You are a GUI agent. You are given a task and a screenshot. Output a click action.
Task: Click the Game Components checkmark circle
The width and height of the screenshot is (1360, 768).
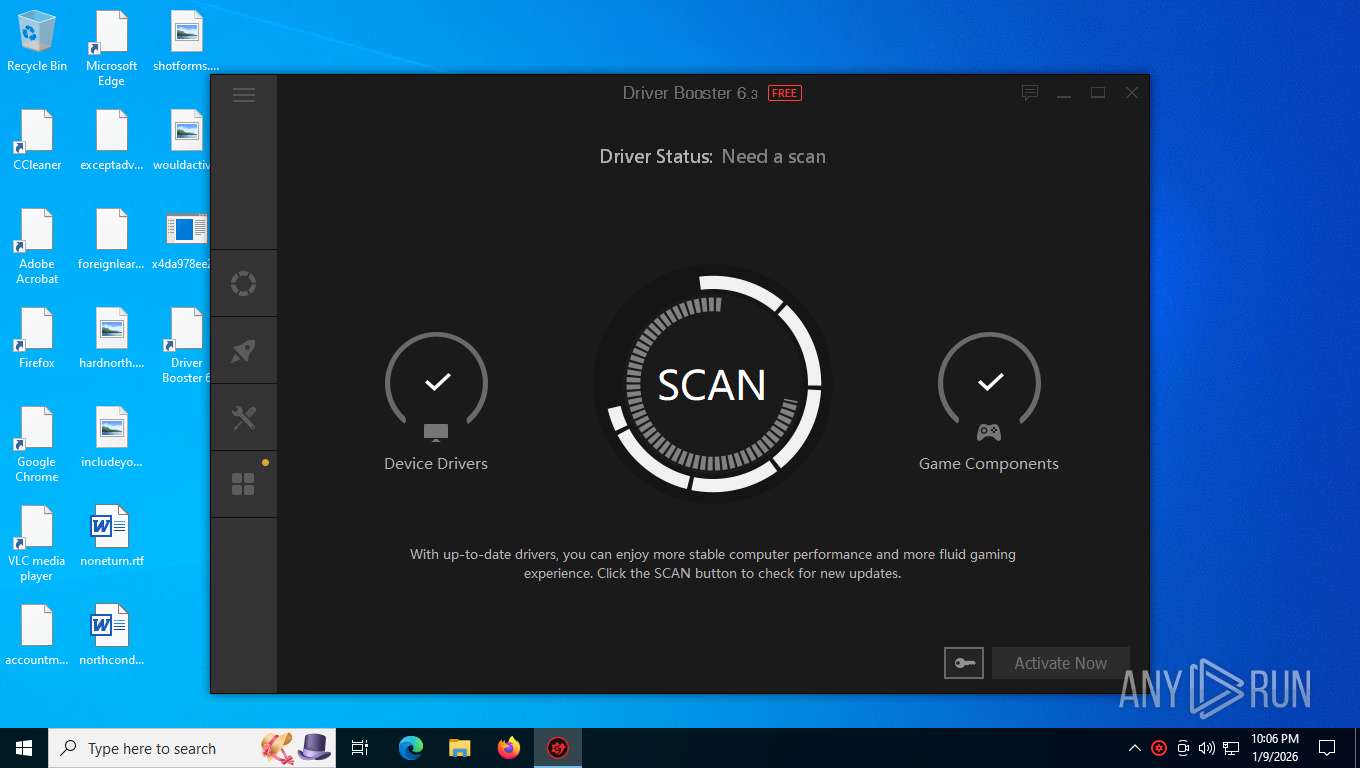(989, 384)
